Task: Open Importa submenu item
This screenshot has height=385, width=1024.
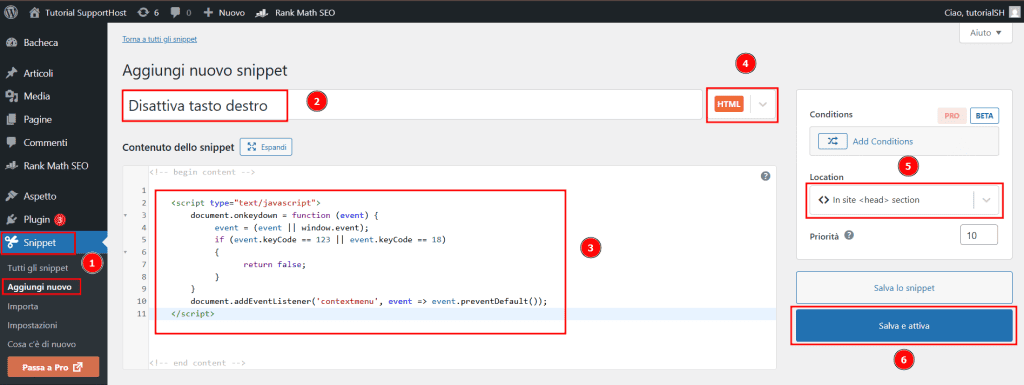Action: [x=23, y=306]
